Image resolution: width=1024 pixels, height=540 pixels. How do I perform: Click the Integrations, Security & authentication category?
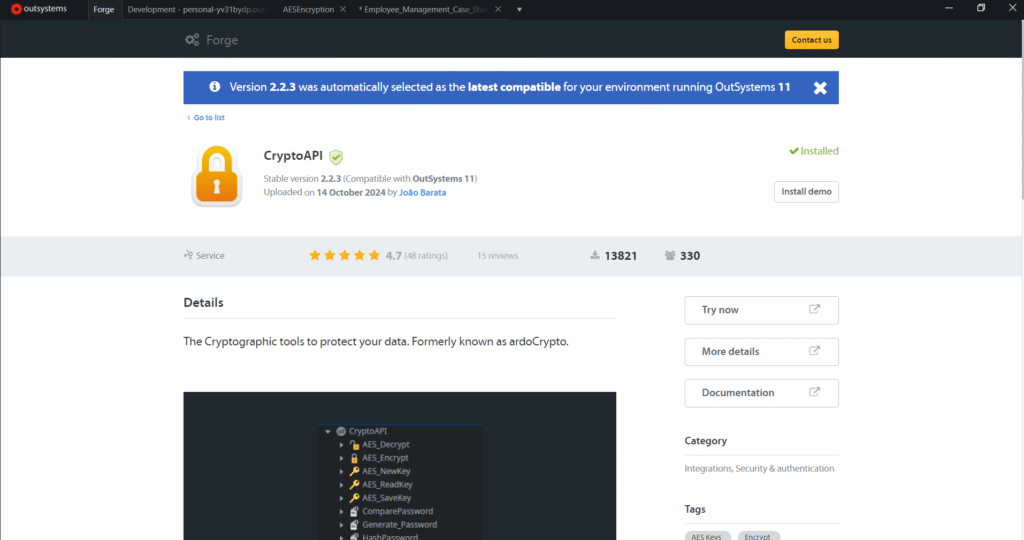point(759,468)
